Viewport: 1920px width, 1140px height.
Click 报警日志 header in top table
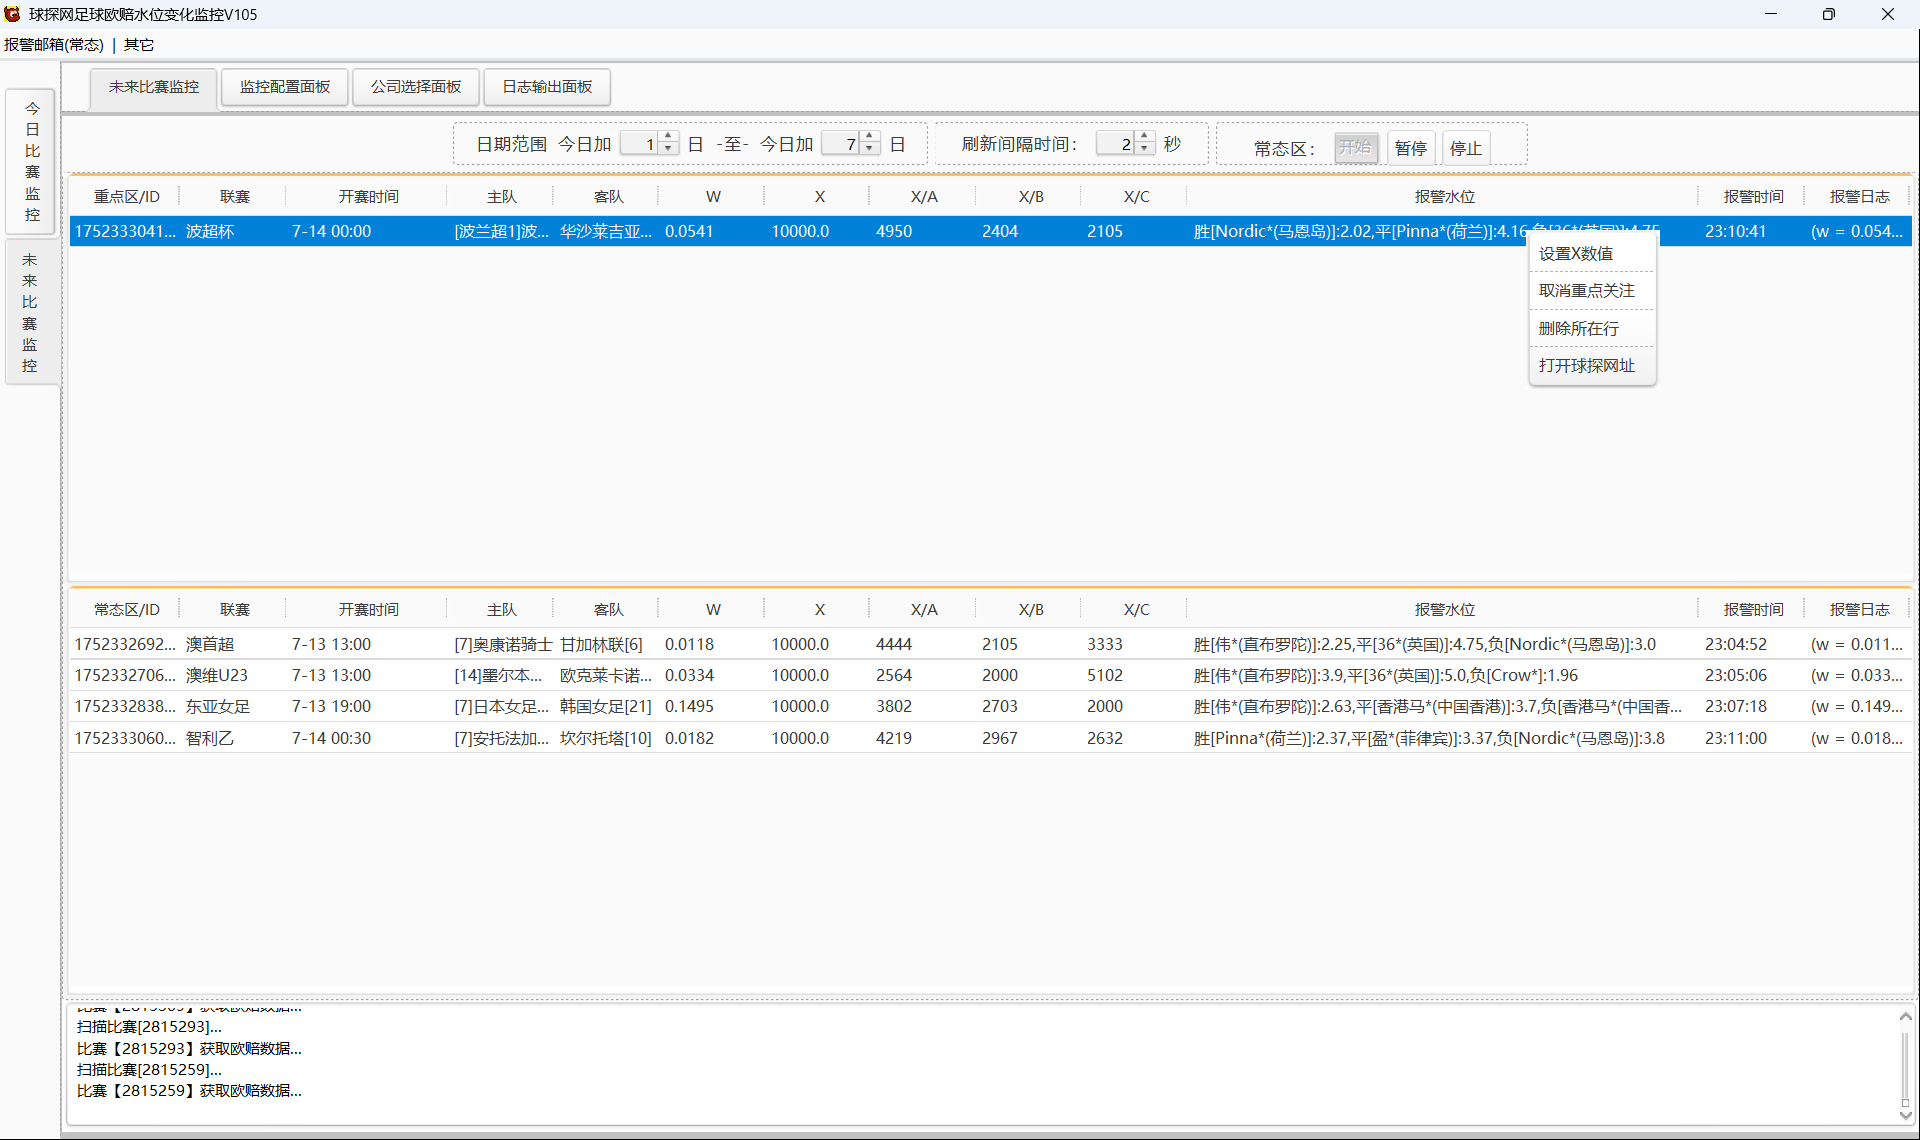pyautogui.click(x=1859, y=197)
